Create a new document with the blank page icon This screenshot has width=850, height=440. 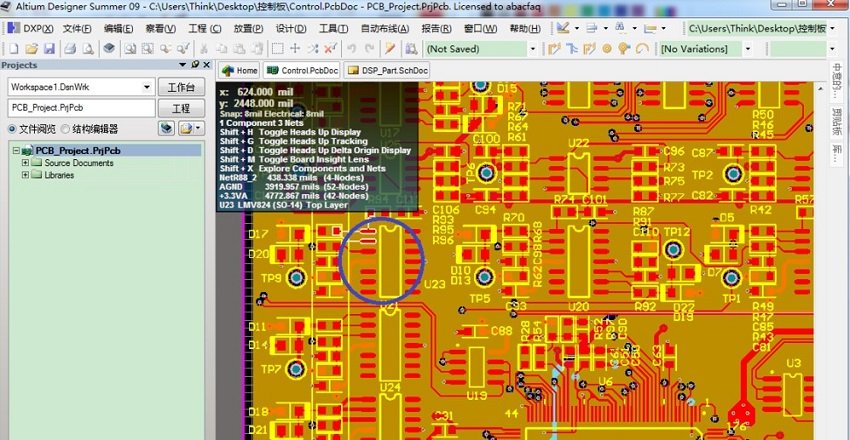14,49
